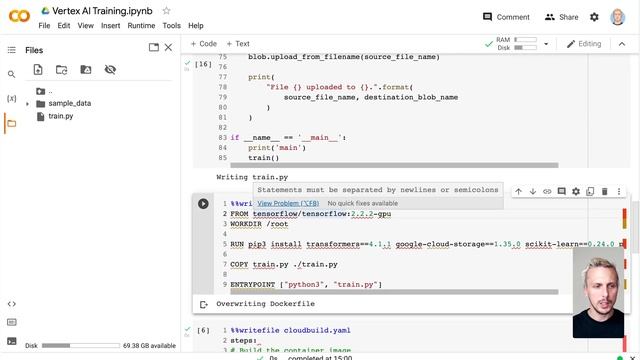The width and height of the screenshot is (640, 360).
Task: Open train.py in file list
Action: tap(61, 116)
